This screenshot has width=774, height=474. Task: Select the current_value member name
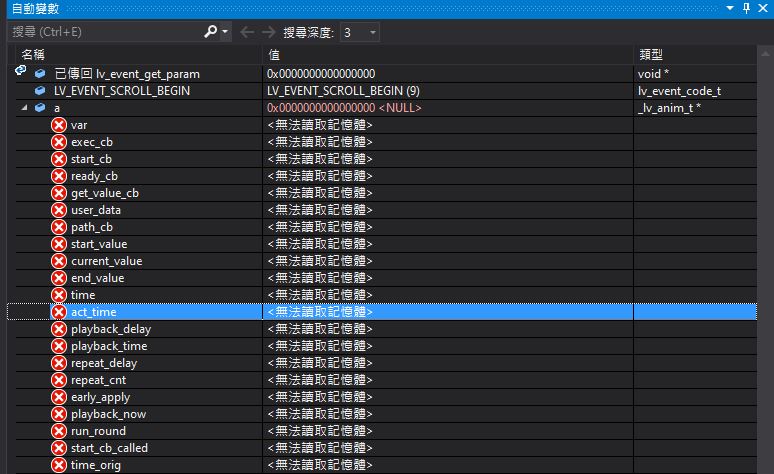pyautogui.click(x=107, y=261)
